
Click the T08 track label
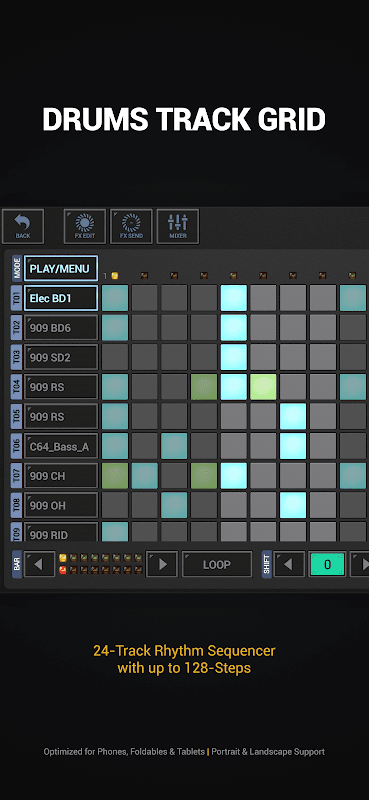tap(16, 505)
